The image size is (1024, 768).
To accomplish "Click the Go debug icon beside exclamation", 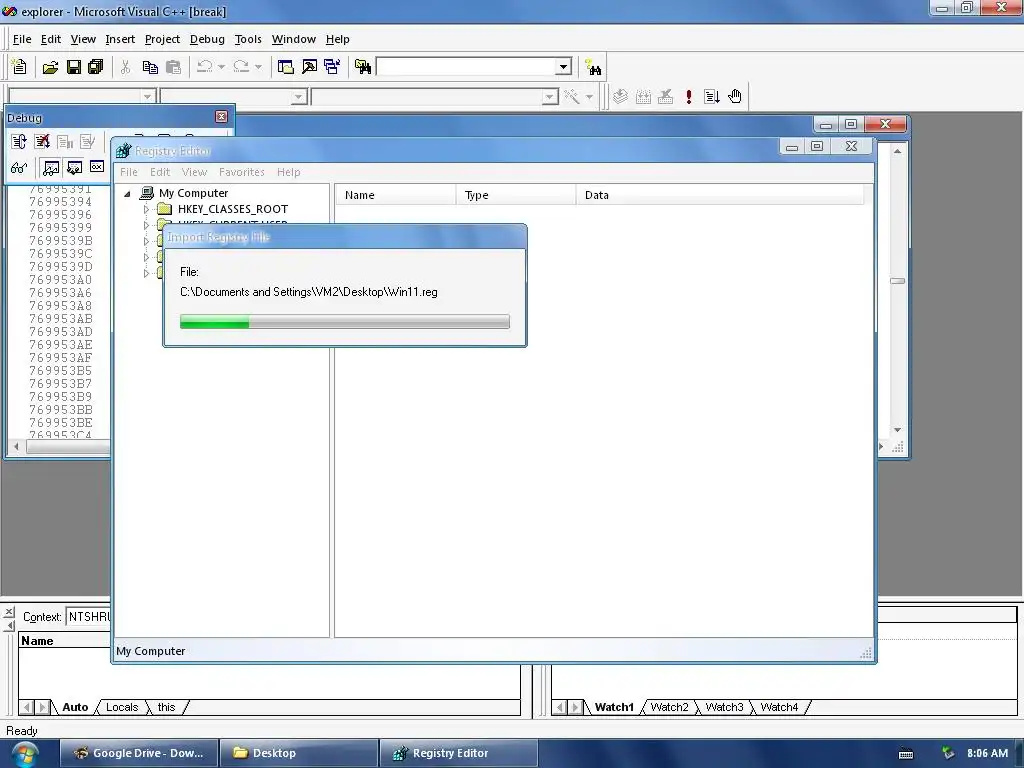I will pyautogui.click(x=712, y=97).
